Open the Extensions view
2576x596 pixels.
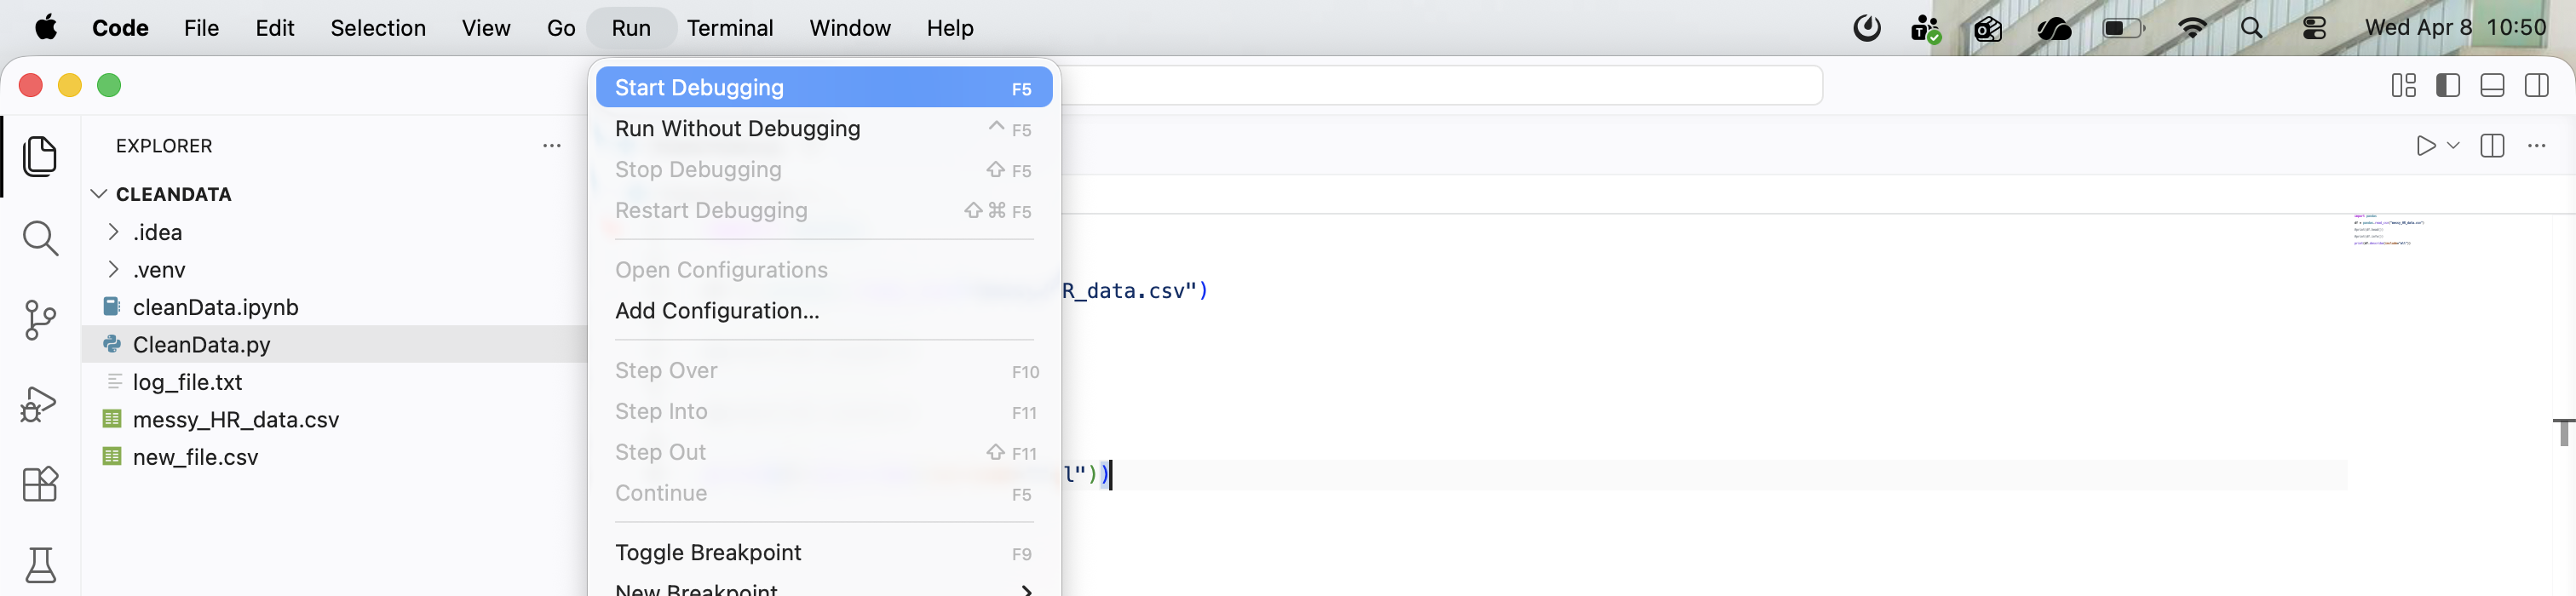click(x=40, y=484)
